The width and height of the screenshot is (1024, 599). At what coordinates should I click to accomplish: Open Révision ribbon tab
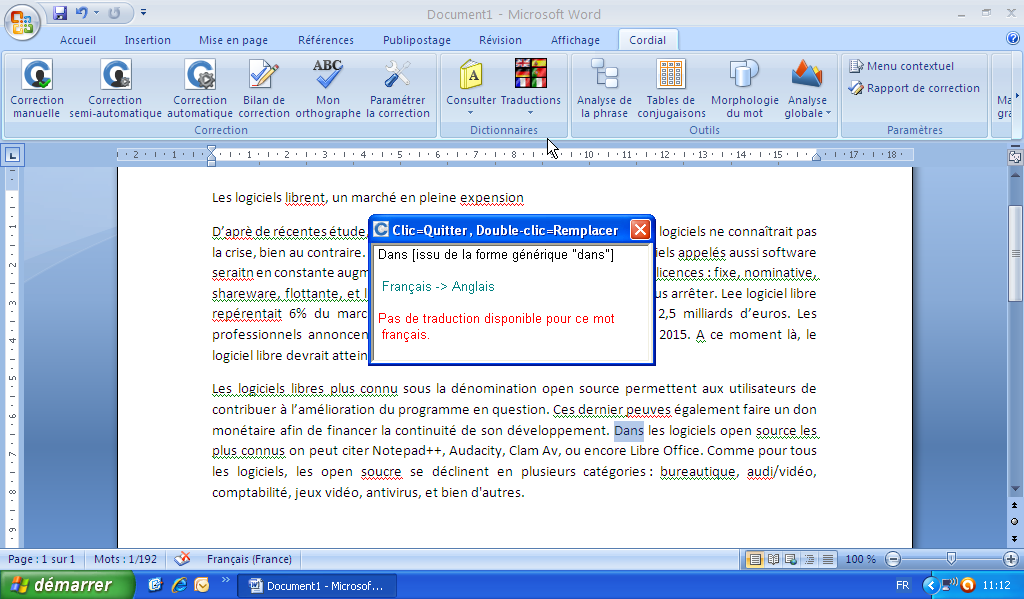click(500, 40)
